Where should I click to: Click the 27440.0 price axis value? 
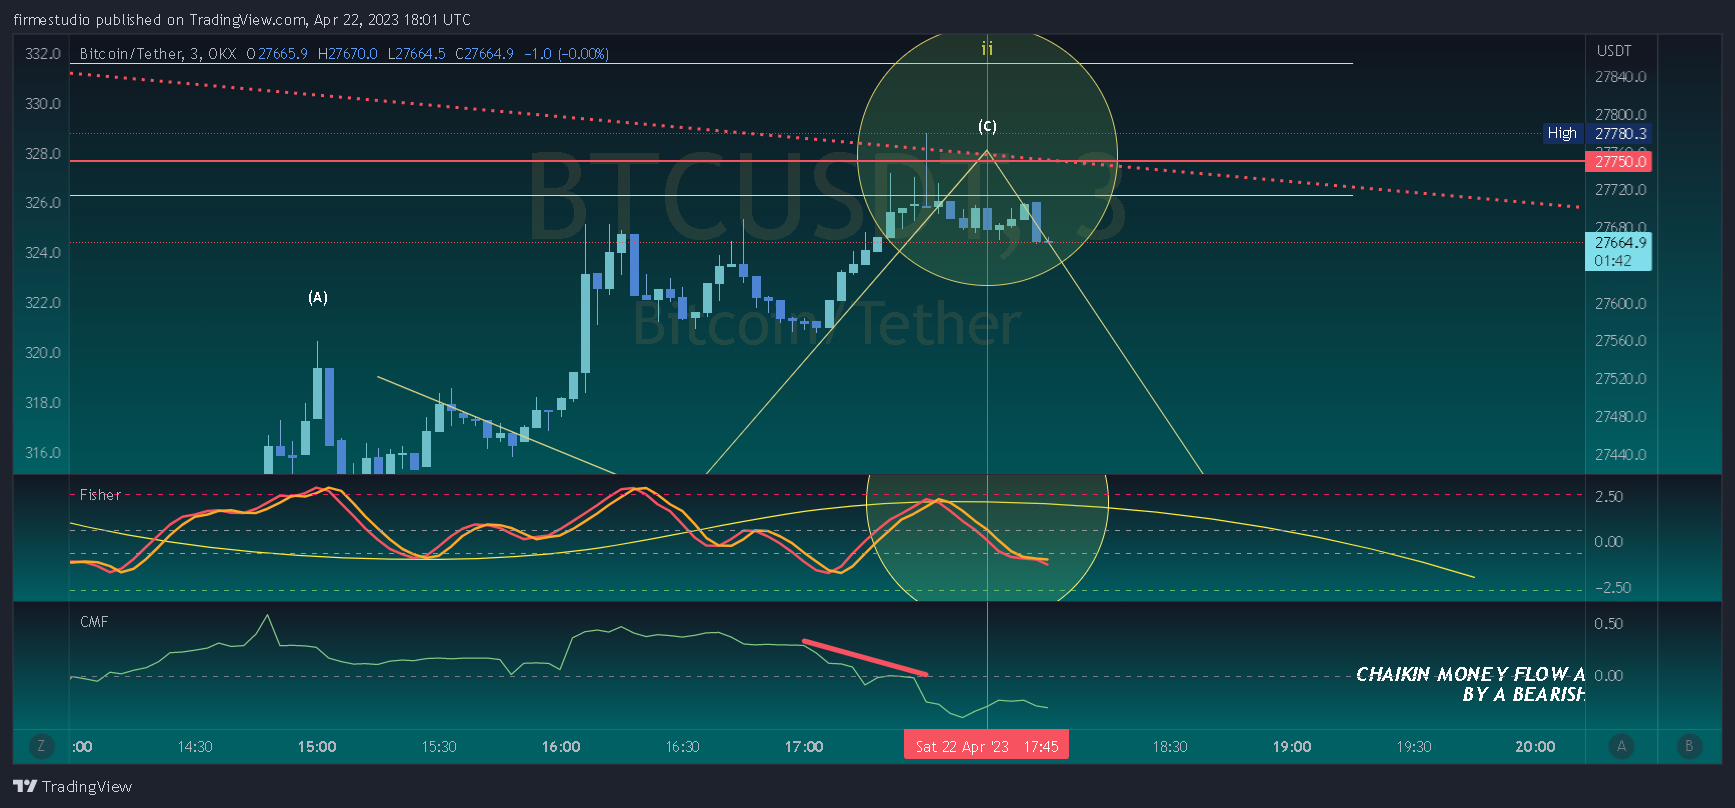(x=1620, y=455)
